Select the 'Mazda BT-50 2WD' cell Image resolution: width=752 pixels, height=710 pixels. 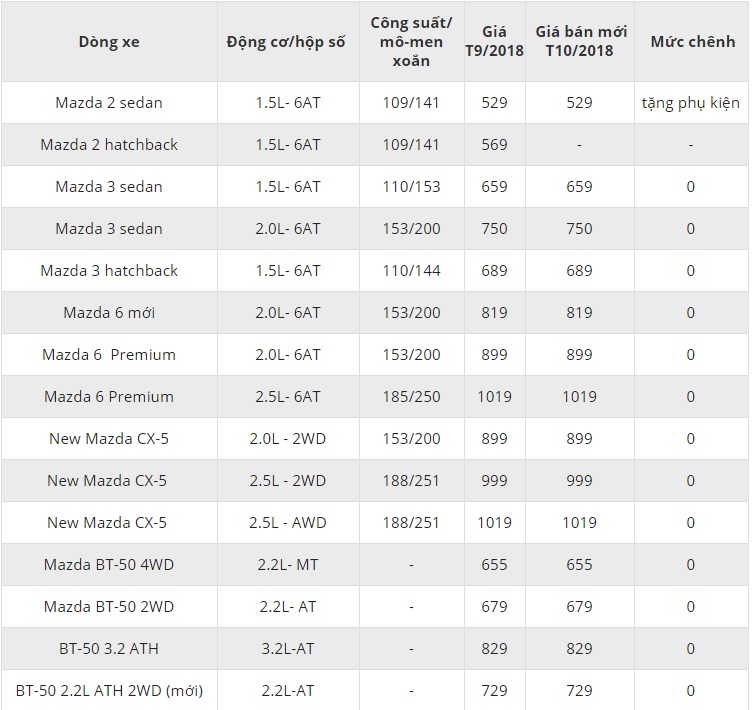click(x=109, y=606)
